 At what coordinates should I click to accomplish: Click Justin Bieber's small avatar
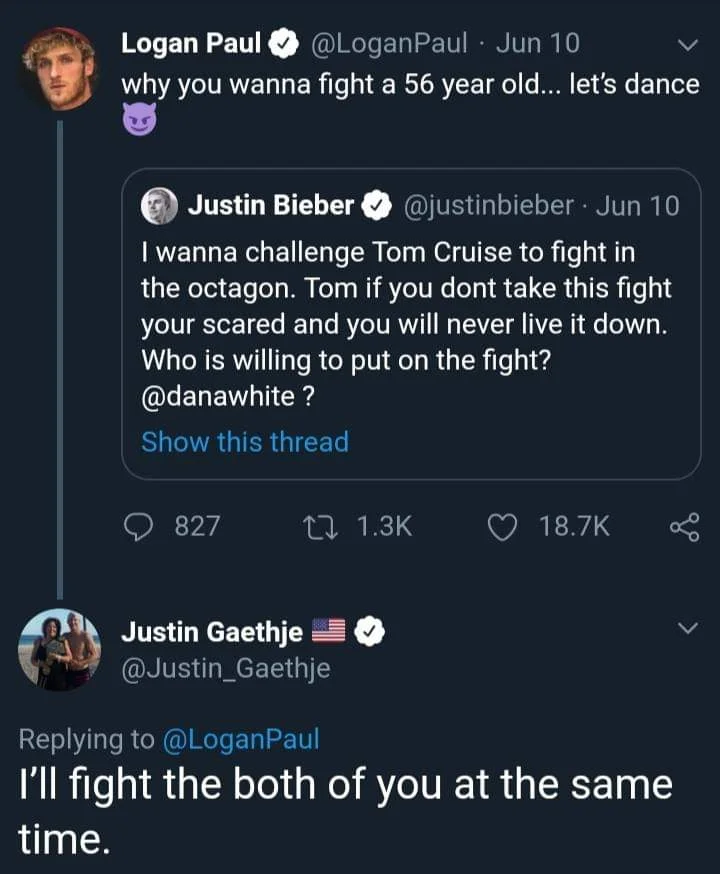point(160,206)
